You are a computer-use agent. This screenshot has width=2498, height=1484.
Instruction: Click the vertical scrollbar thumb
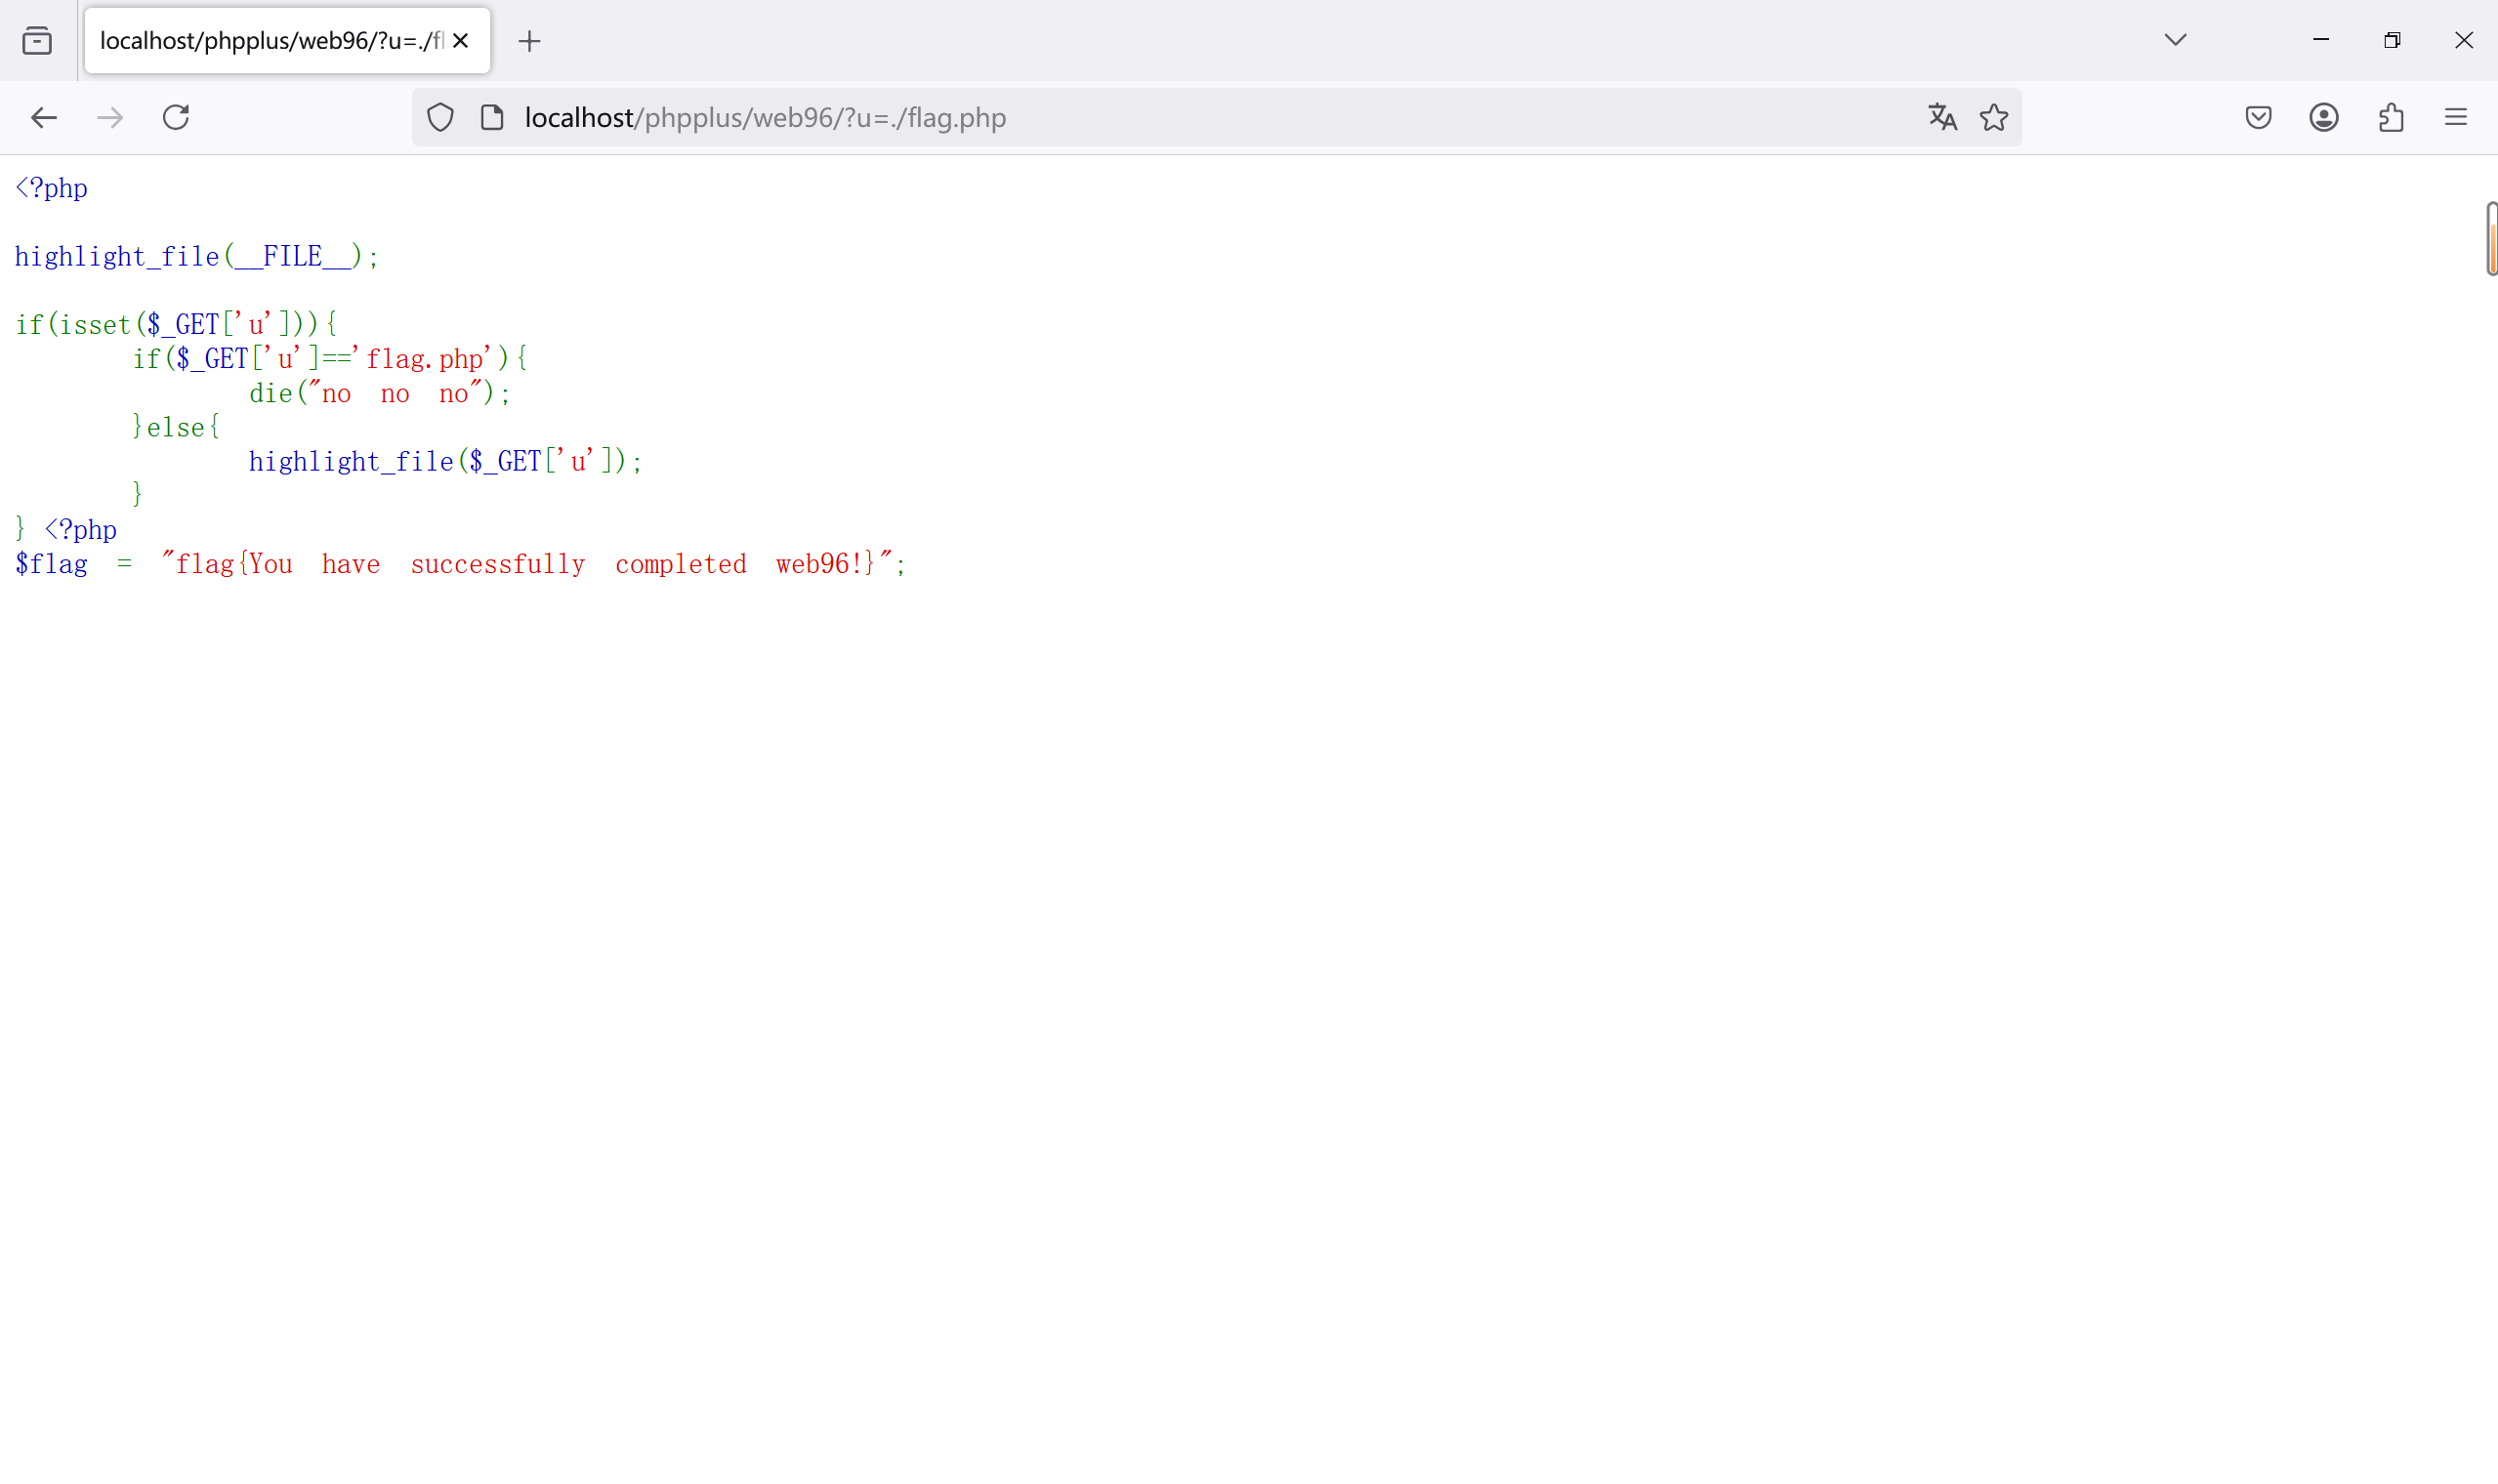2490,238
